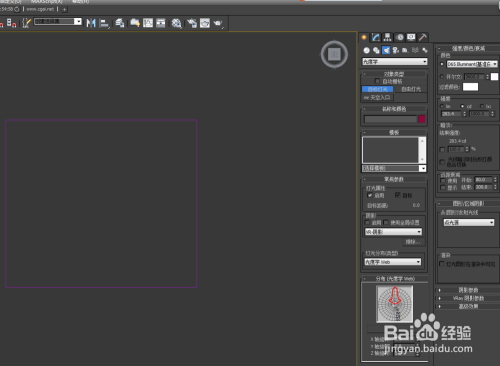Select the cd intensity radio button
Image resolution: width=500 pixels, height=366 pixels.
[462, 106]
